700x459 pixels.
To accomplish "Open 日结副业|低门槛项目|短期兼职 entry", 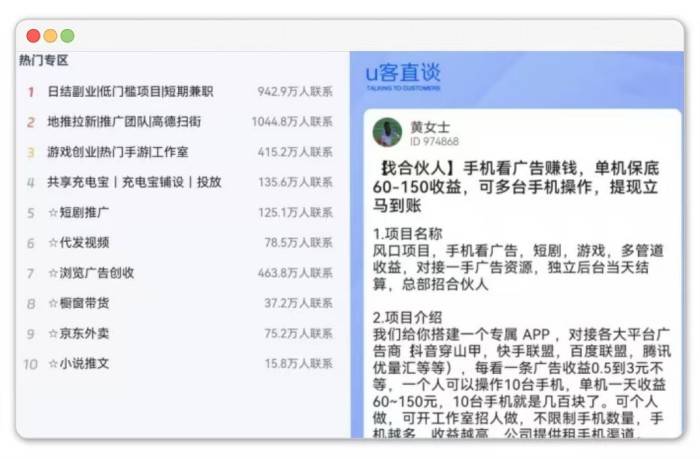I will click(130, 92).
